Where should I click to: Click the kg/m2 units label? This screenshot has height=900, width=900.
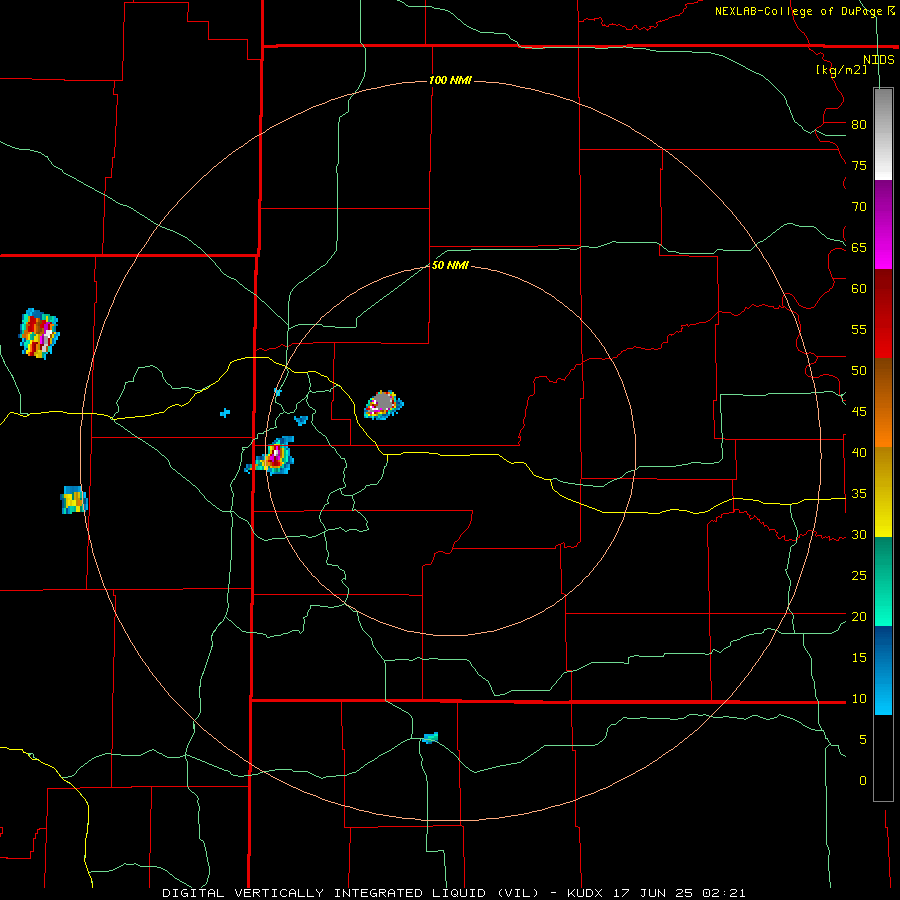click(x=841, y=70)
